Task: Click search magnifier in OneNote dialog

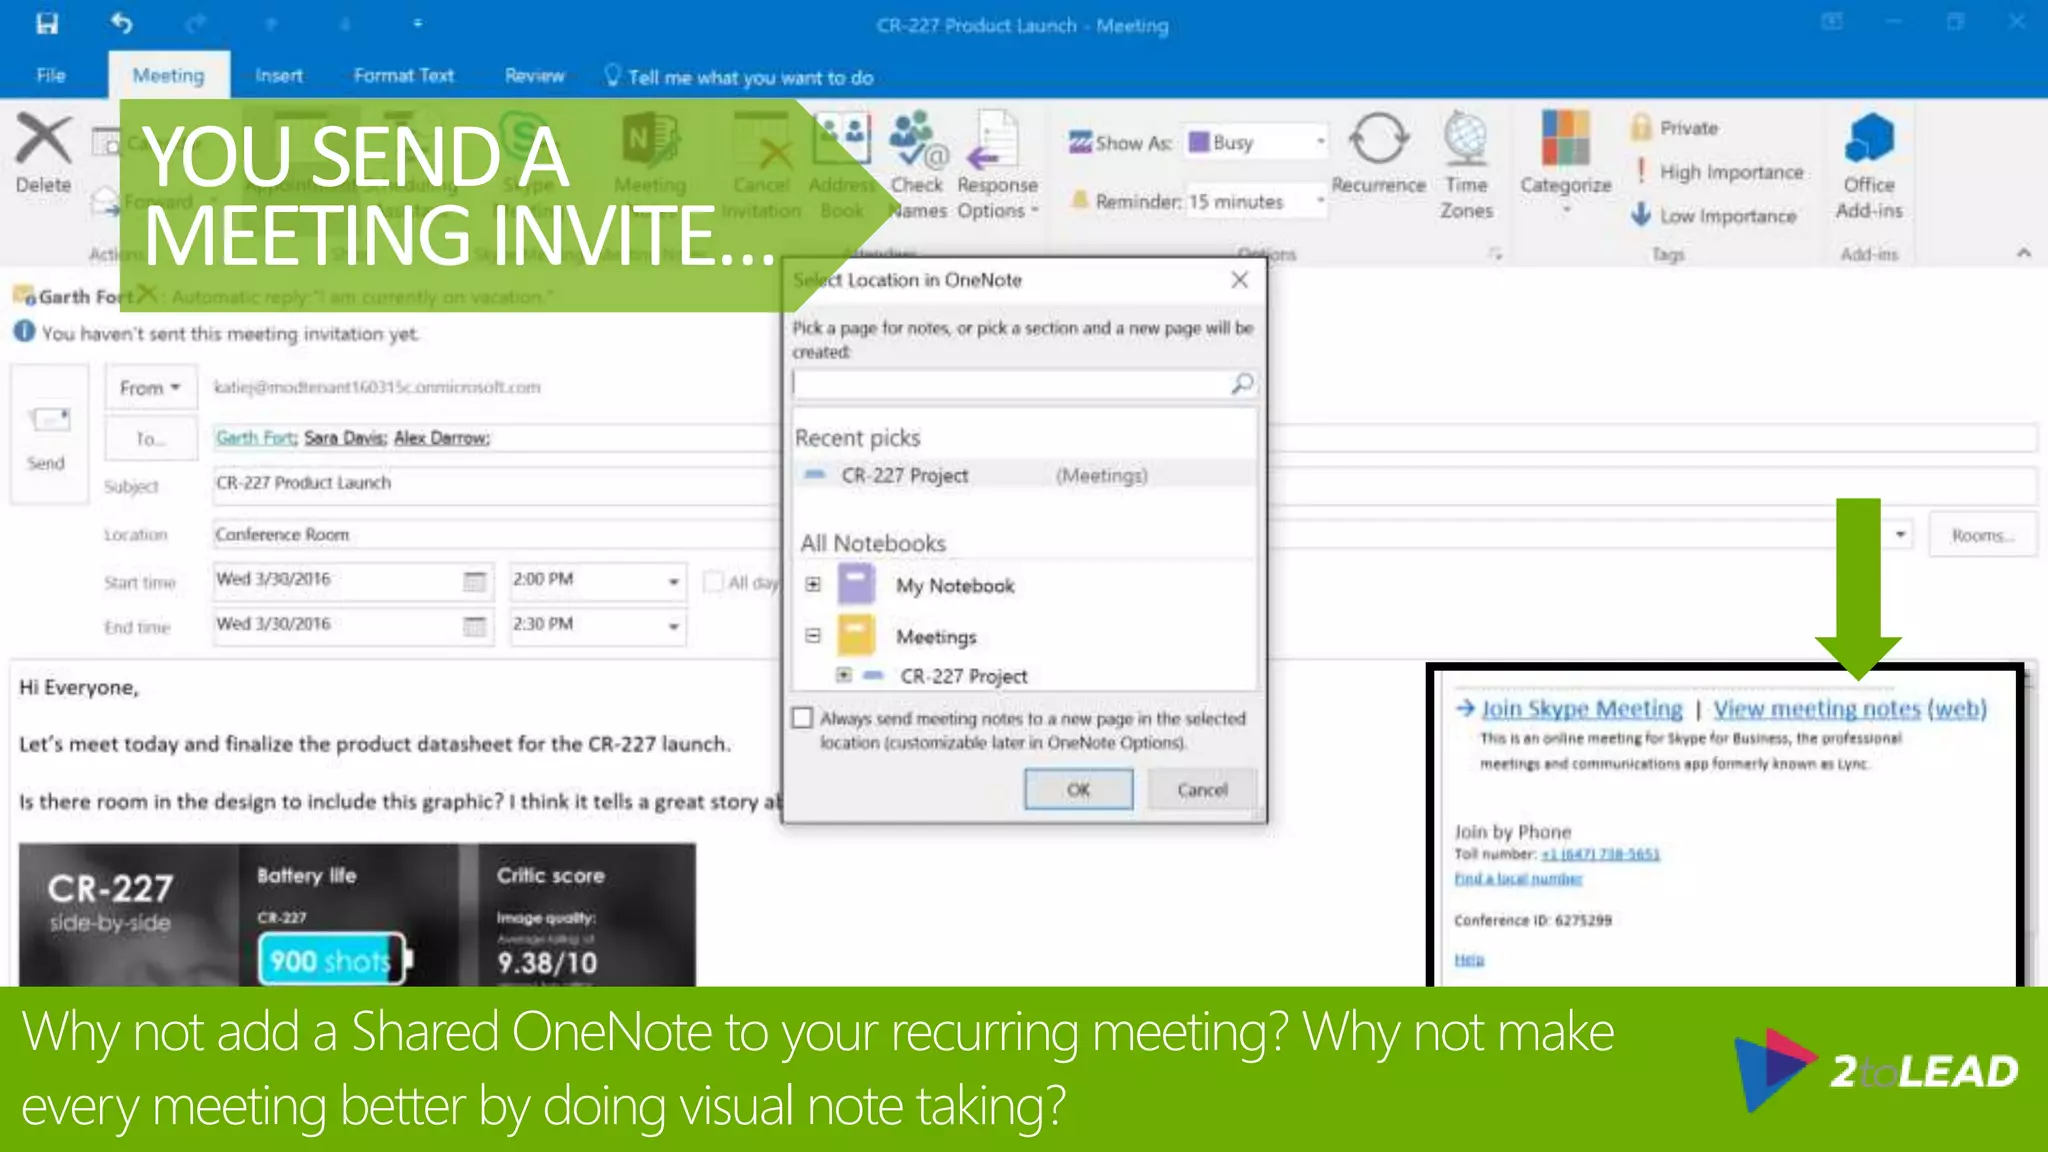Action: click(x=1242, y=384)
